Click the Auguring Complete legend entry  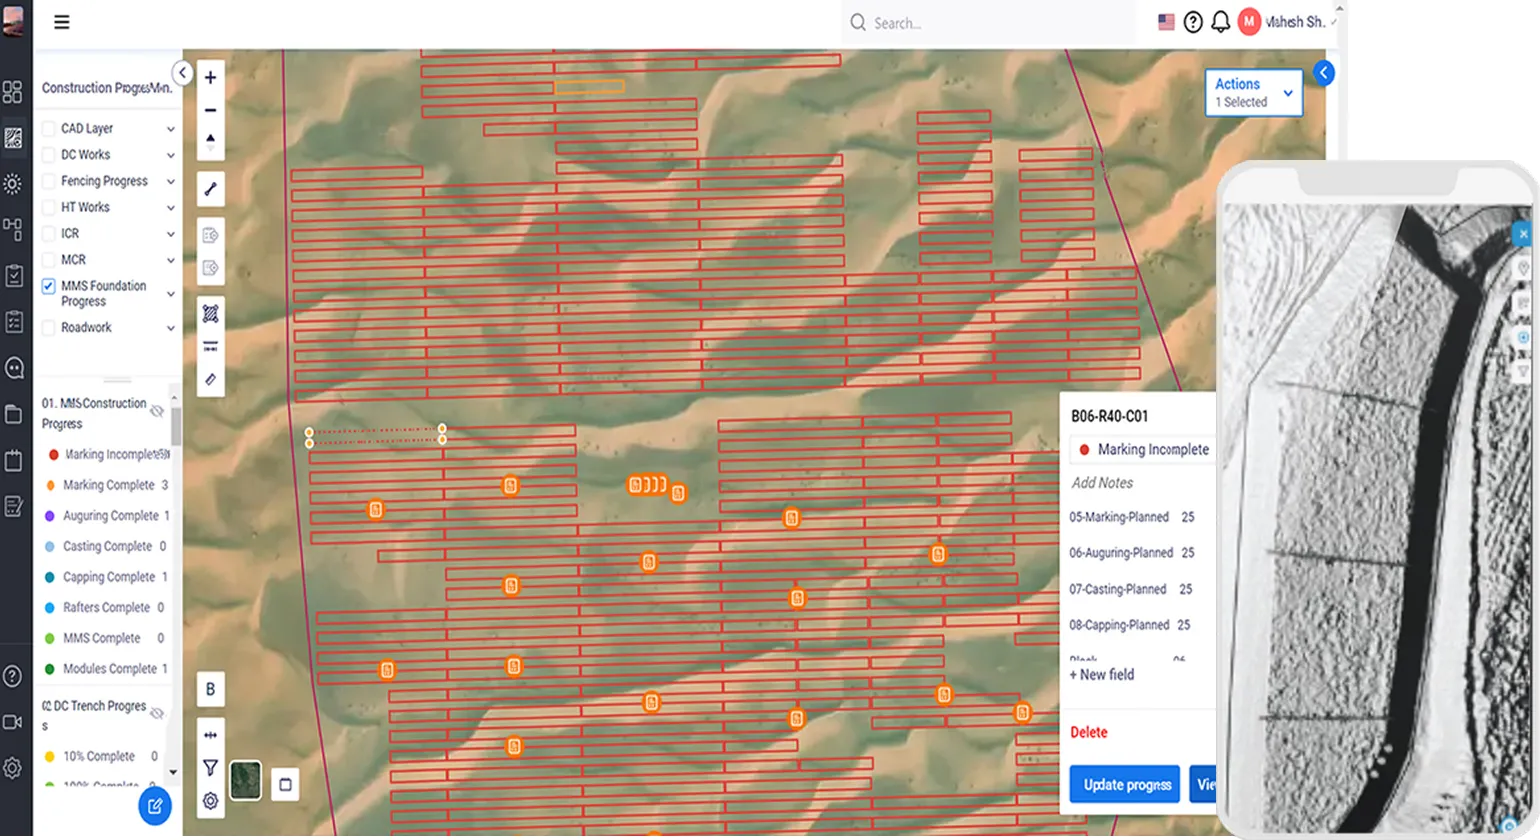coord(110,516)
